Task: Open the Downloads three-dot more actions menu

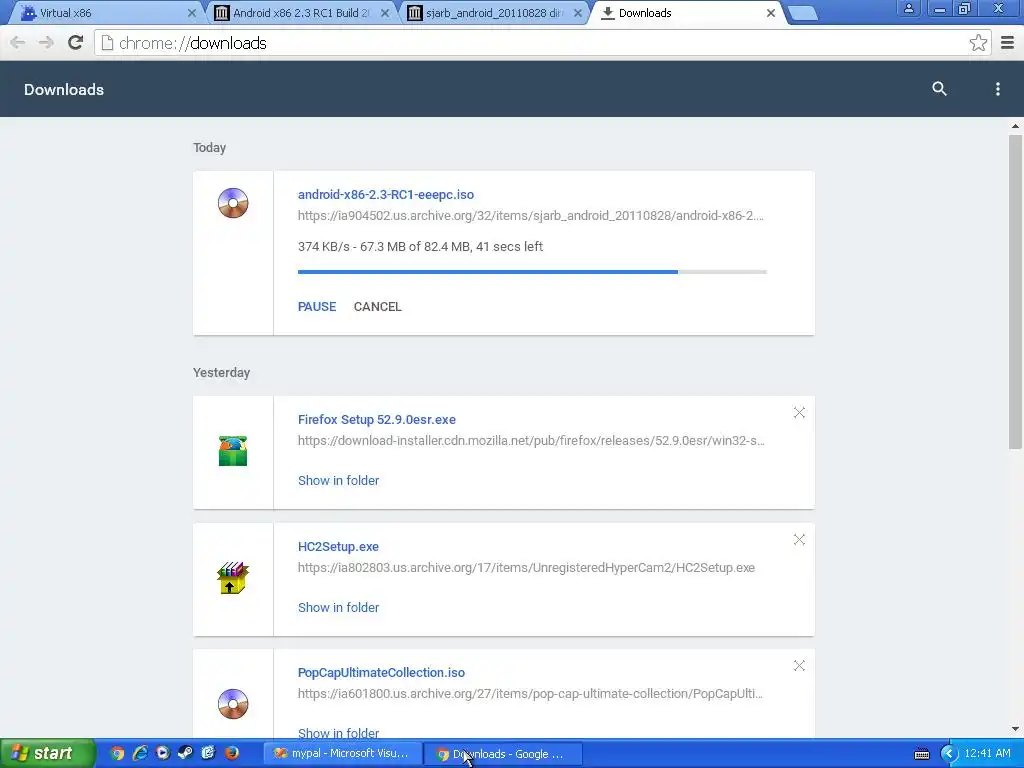Action: point(997,89)
